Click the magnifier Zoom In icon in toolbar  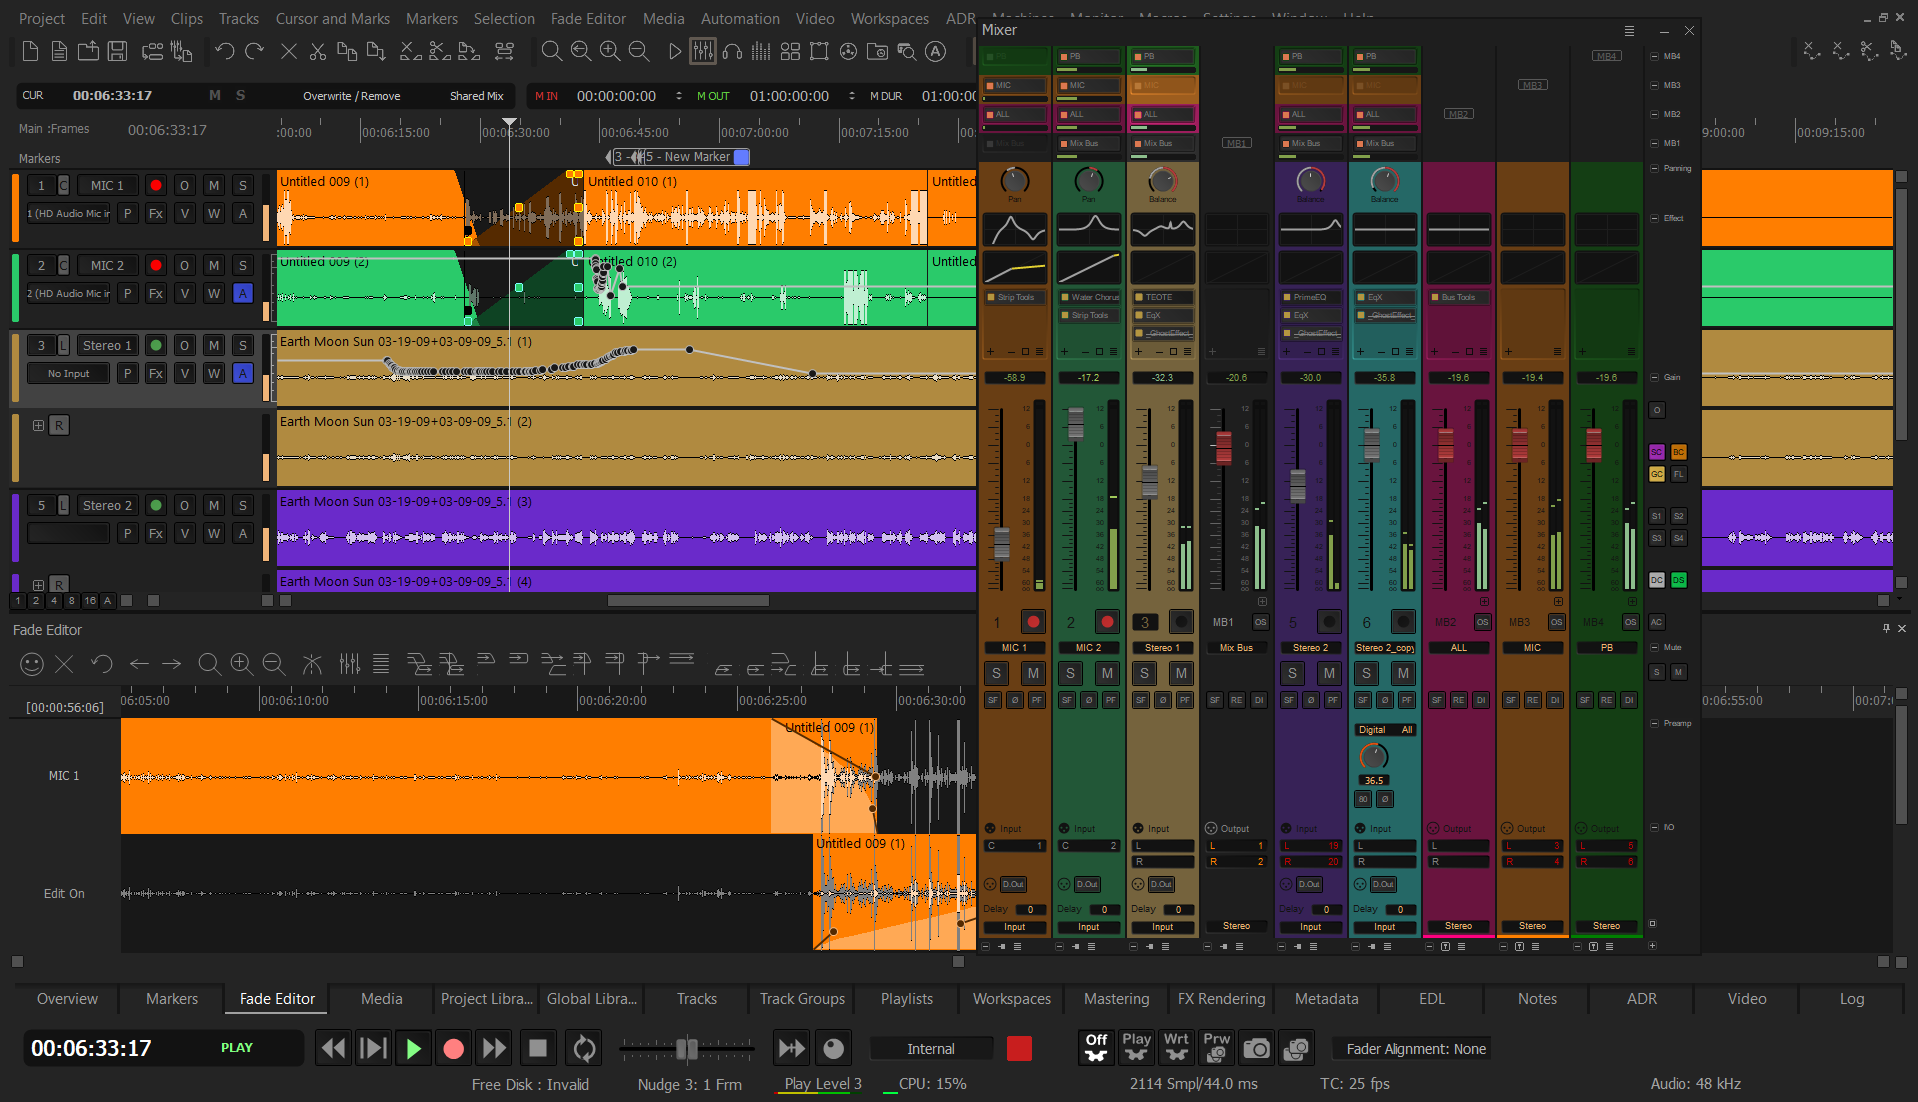(610, 51)
